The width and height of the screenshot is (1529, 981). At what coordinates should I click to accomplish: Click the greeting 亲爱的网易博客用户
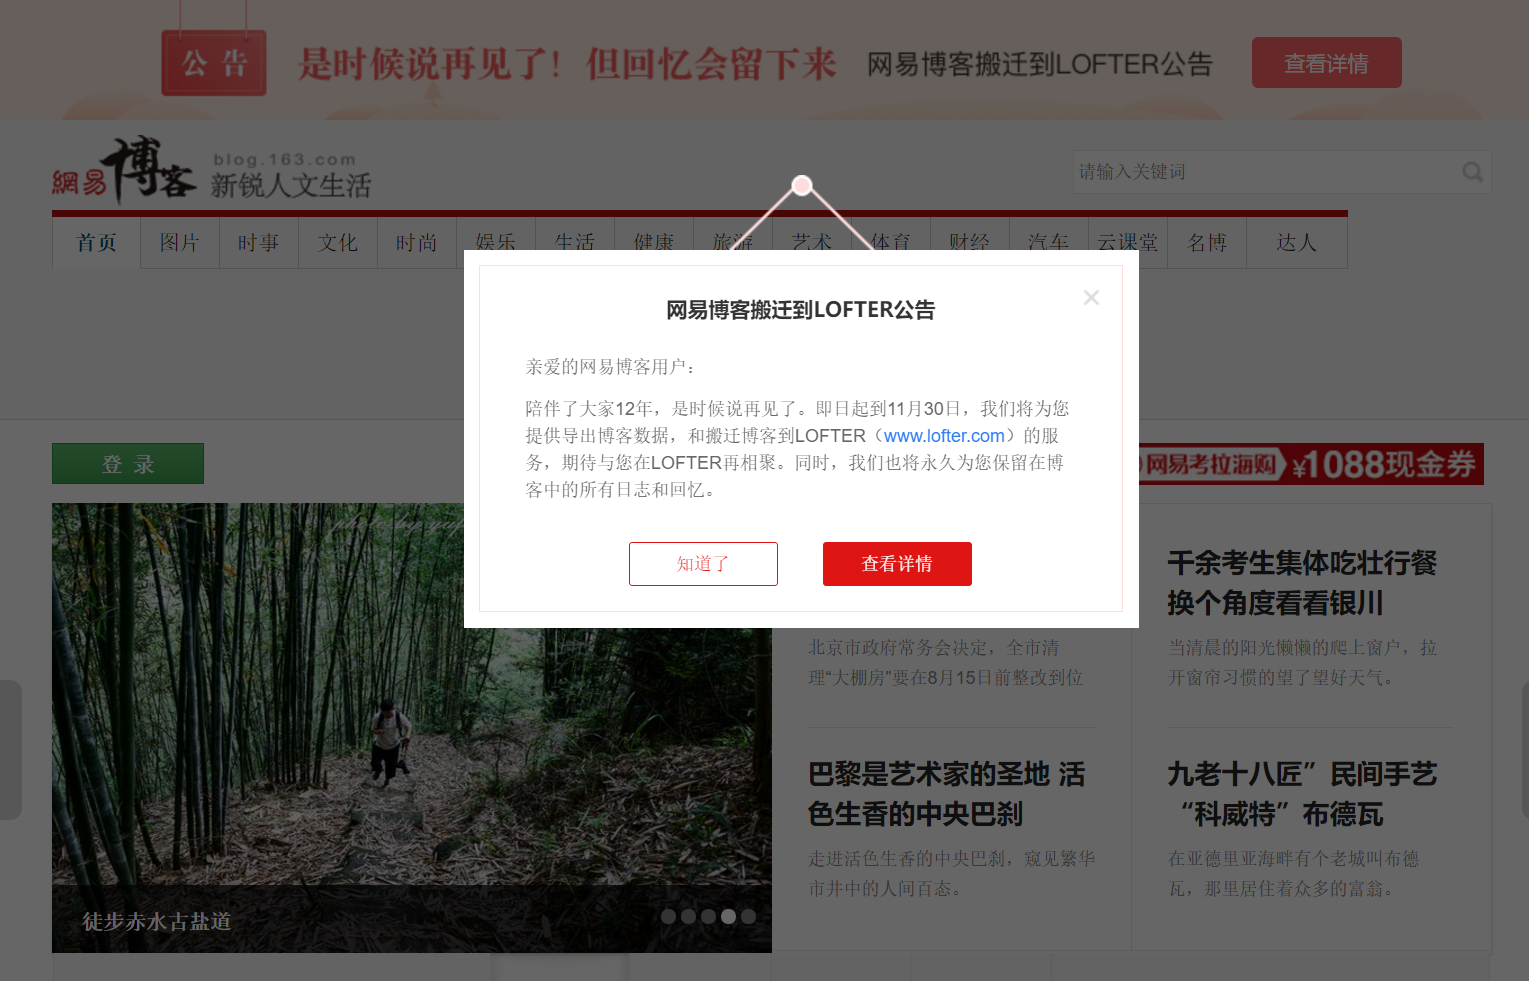(x=610, y=367)
